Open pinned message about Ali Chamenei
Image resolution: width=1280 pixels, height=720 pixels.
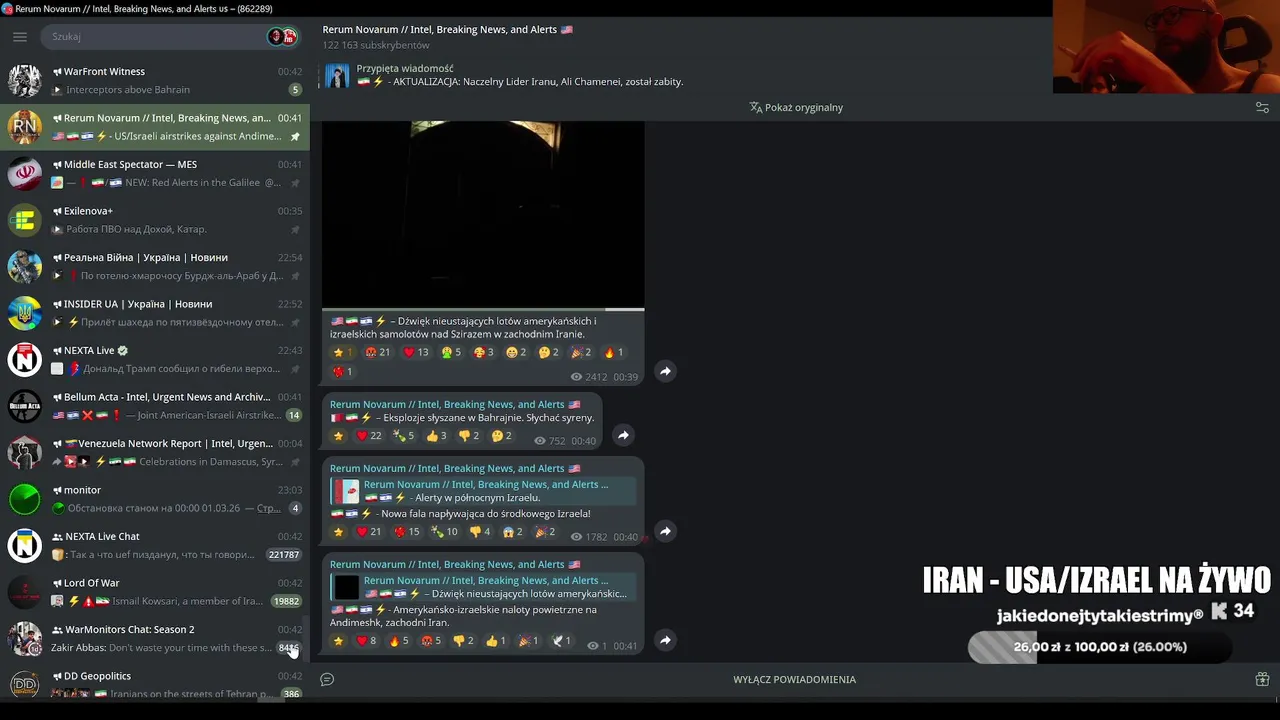click(x=520, y=75)
